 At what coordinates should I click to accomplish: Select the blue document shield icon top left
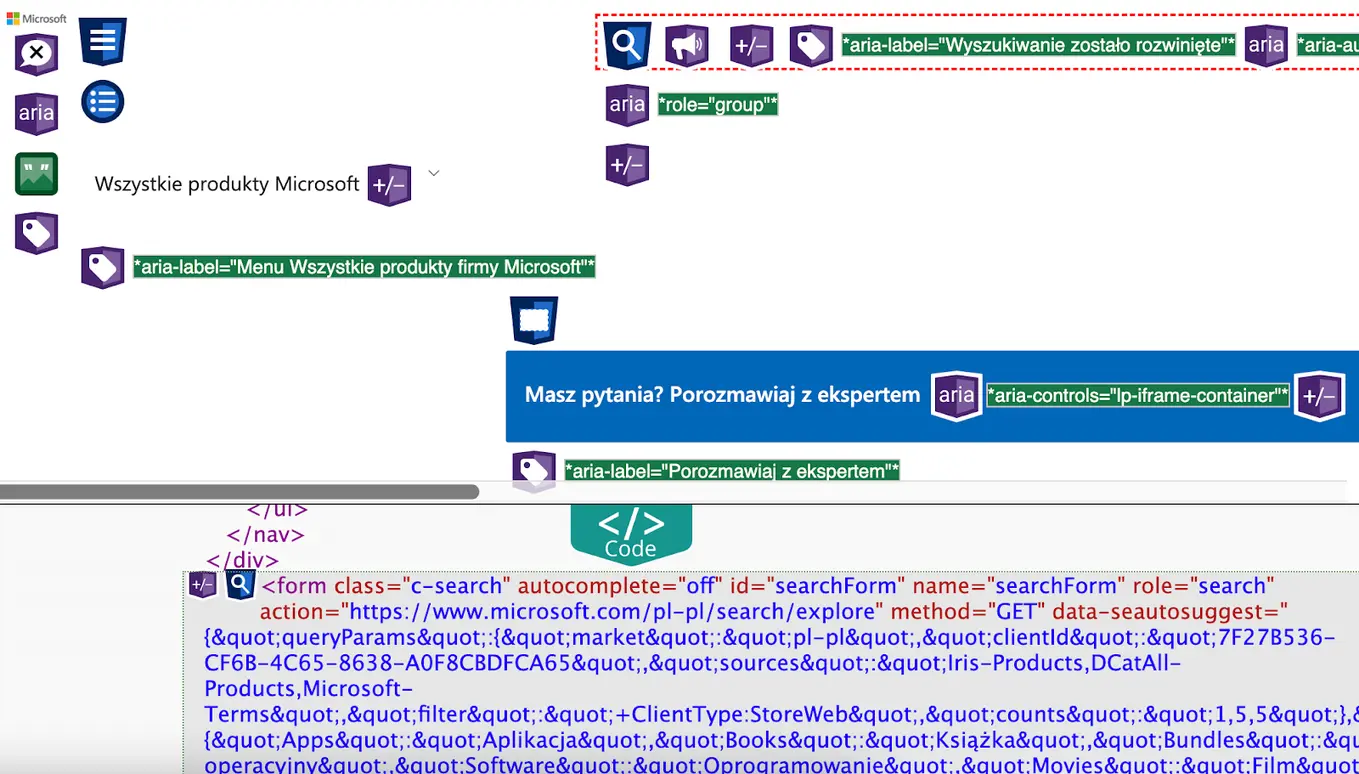point(103,40)
